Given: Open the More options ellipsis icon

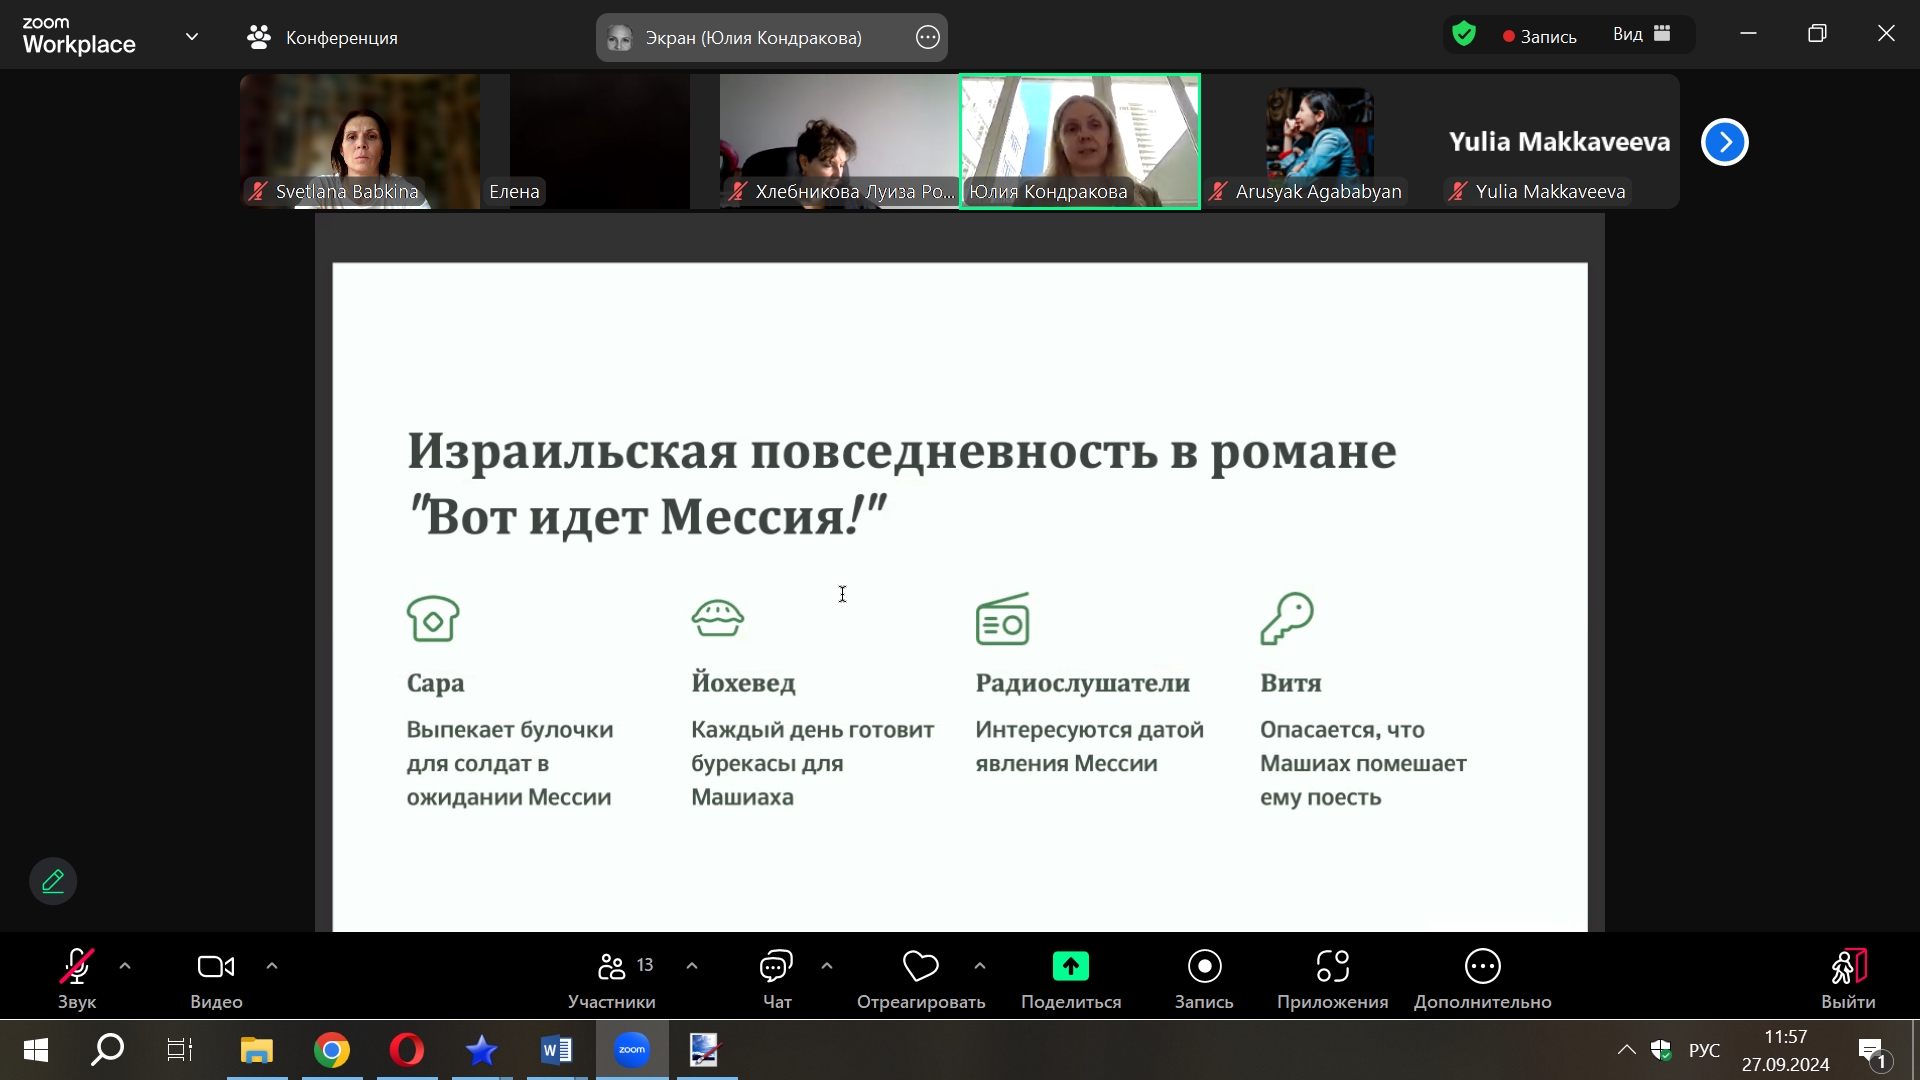Looking at the screenshot, I should click(1482, 967).
